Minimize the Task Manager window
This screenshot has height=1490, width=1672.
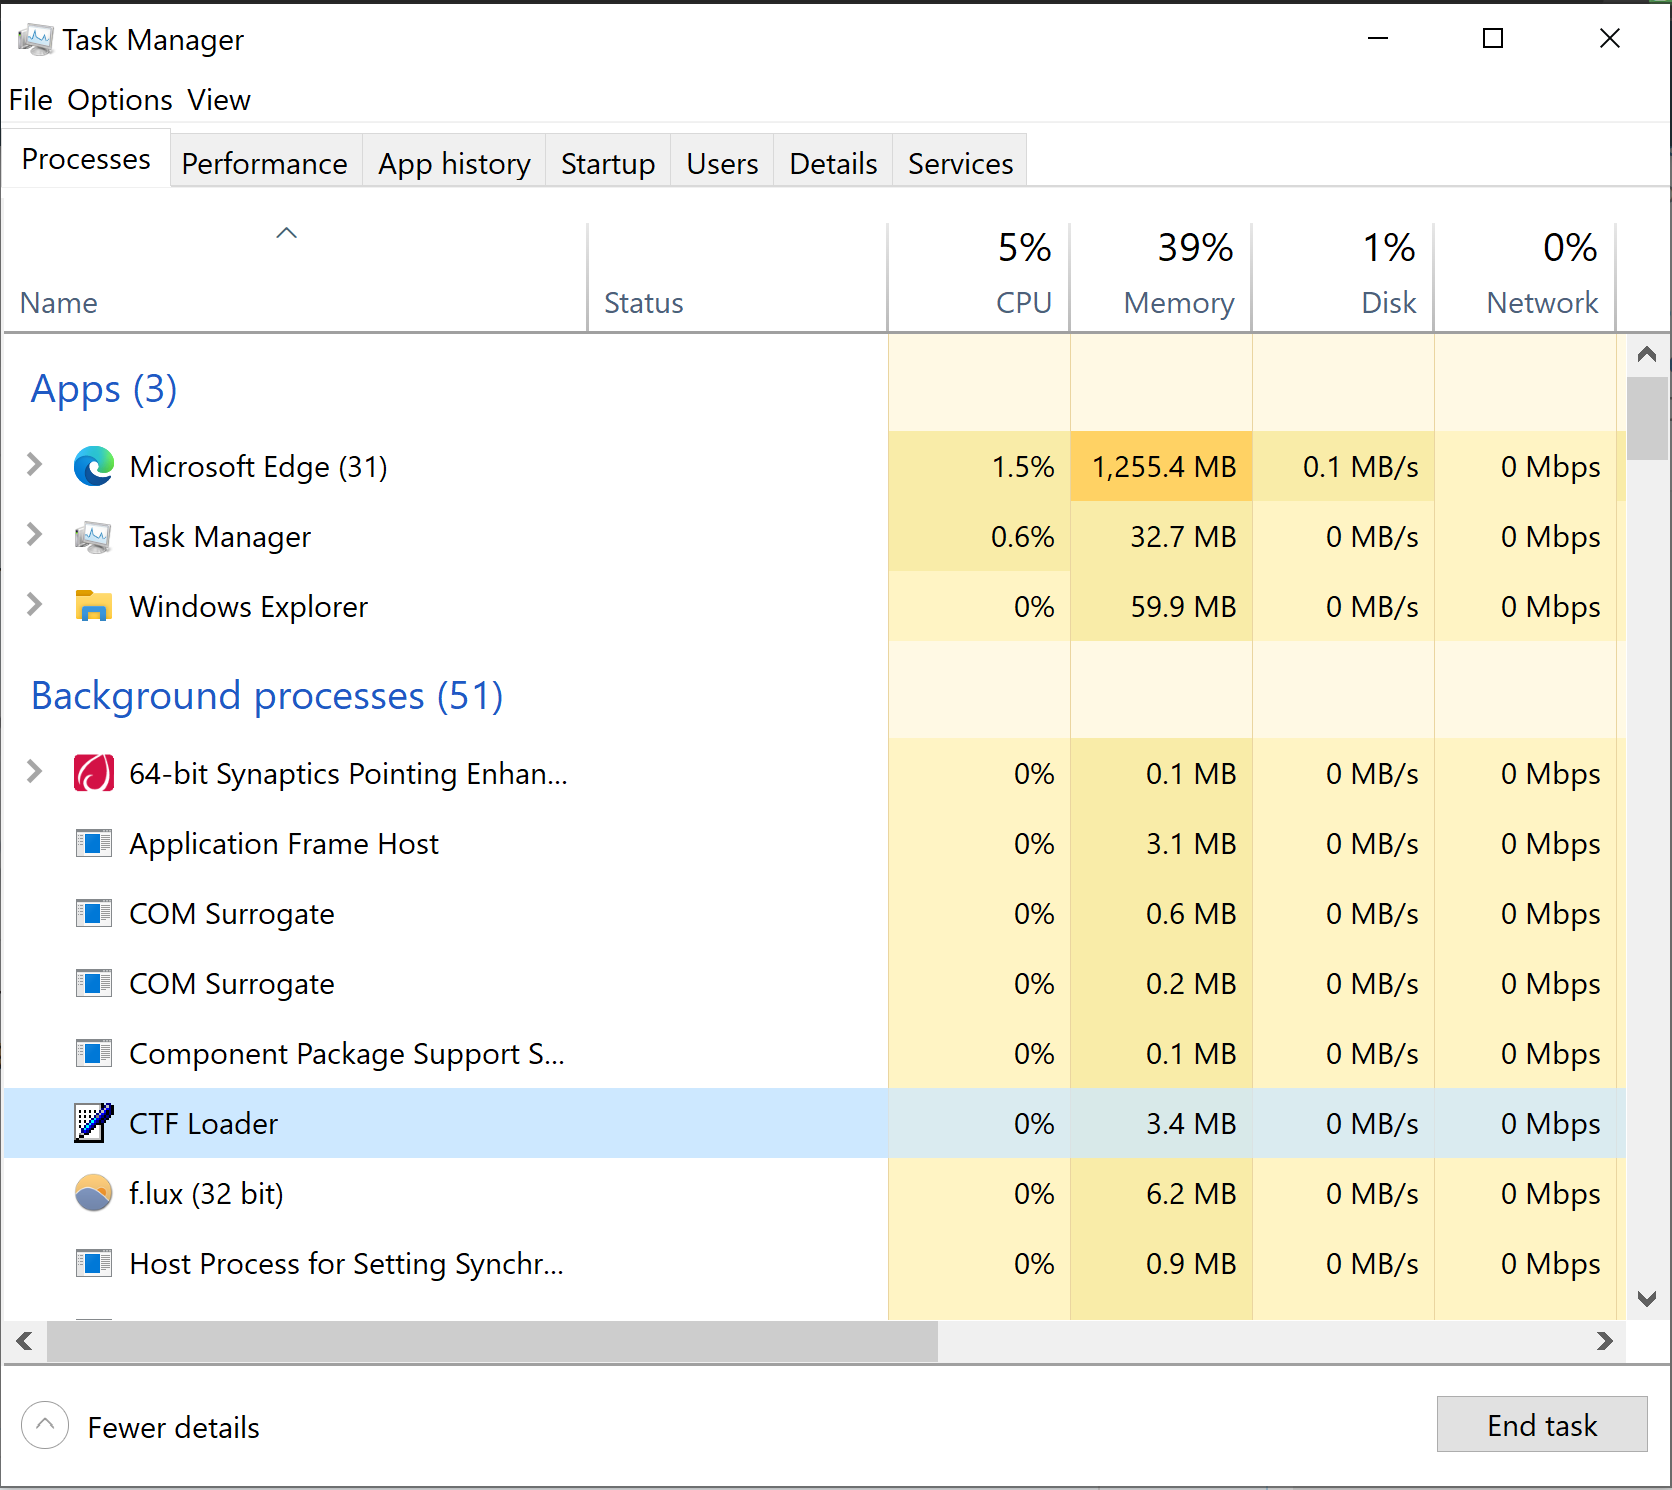tap(1378, 38)
